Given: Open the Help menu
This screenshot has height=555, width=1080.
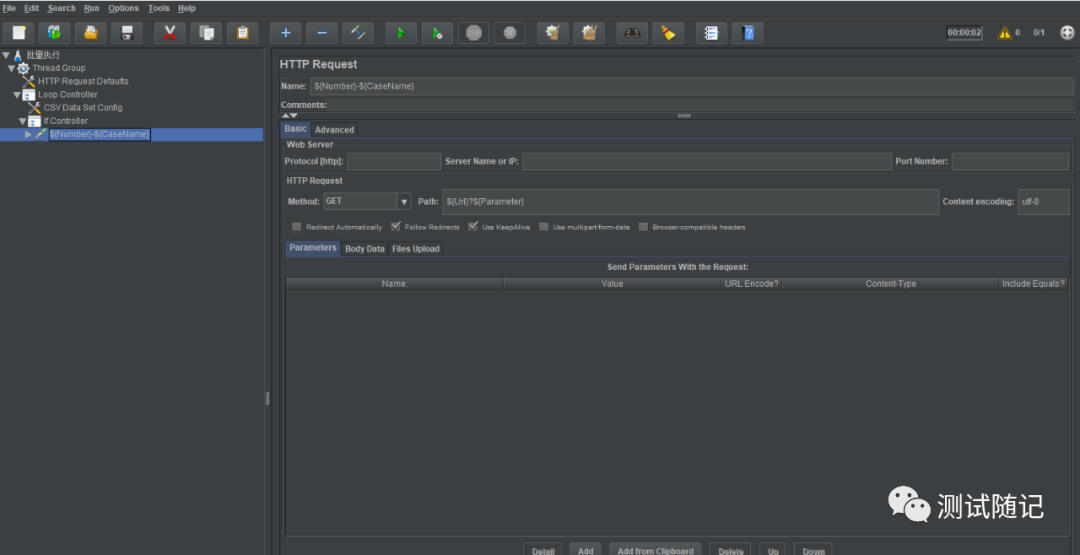Looking at the screenshot, I should coord(187,8).
